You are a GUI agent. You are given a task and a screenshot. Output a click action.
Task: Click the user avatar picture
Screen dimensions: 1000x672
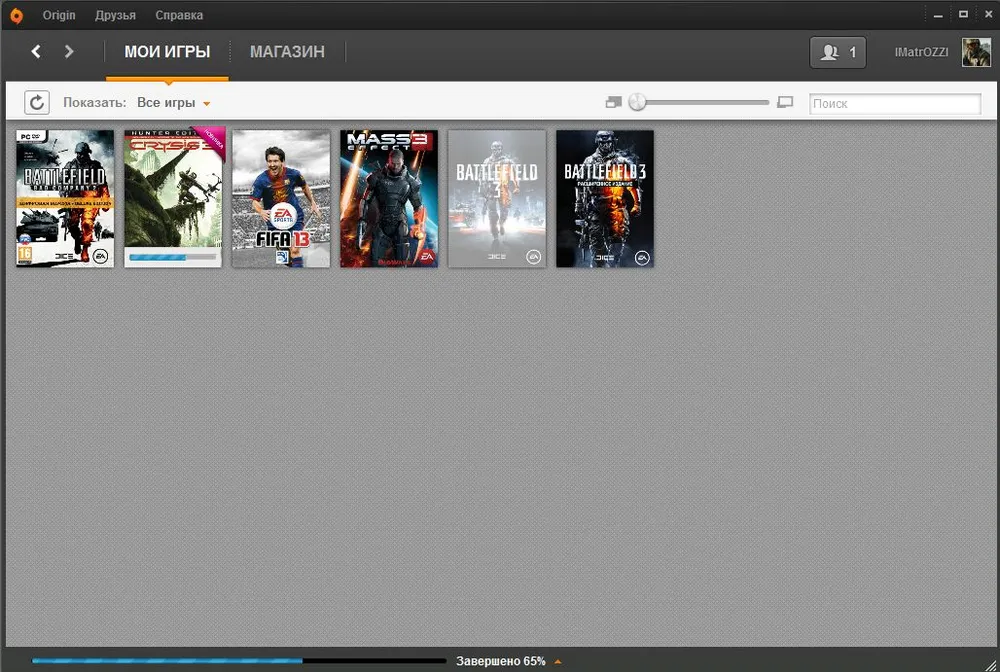pyautogui.click(x=976, y=52)
